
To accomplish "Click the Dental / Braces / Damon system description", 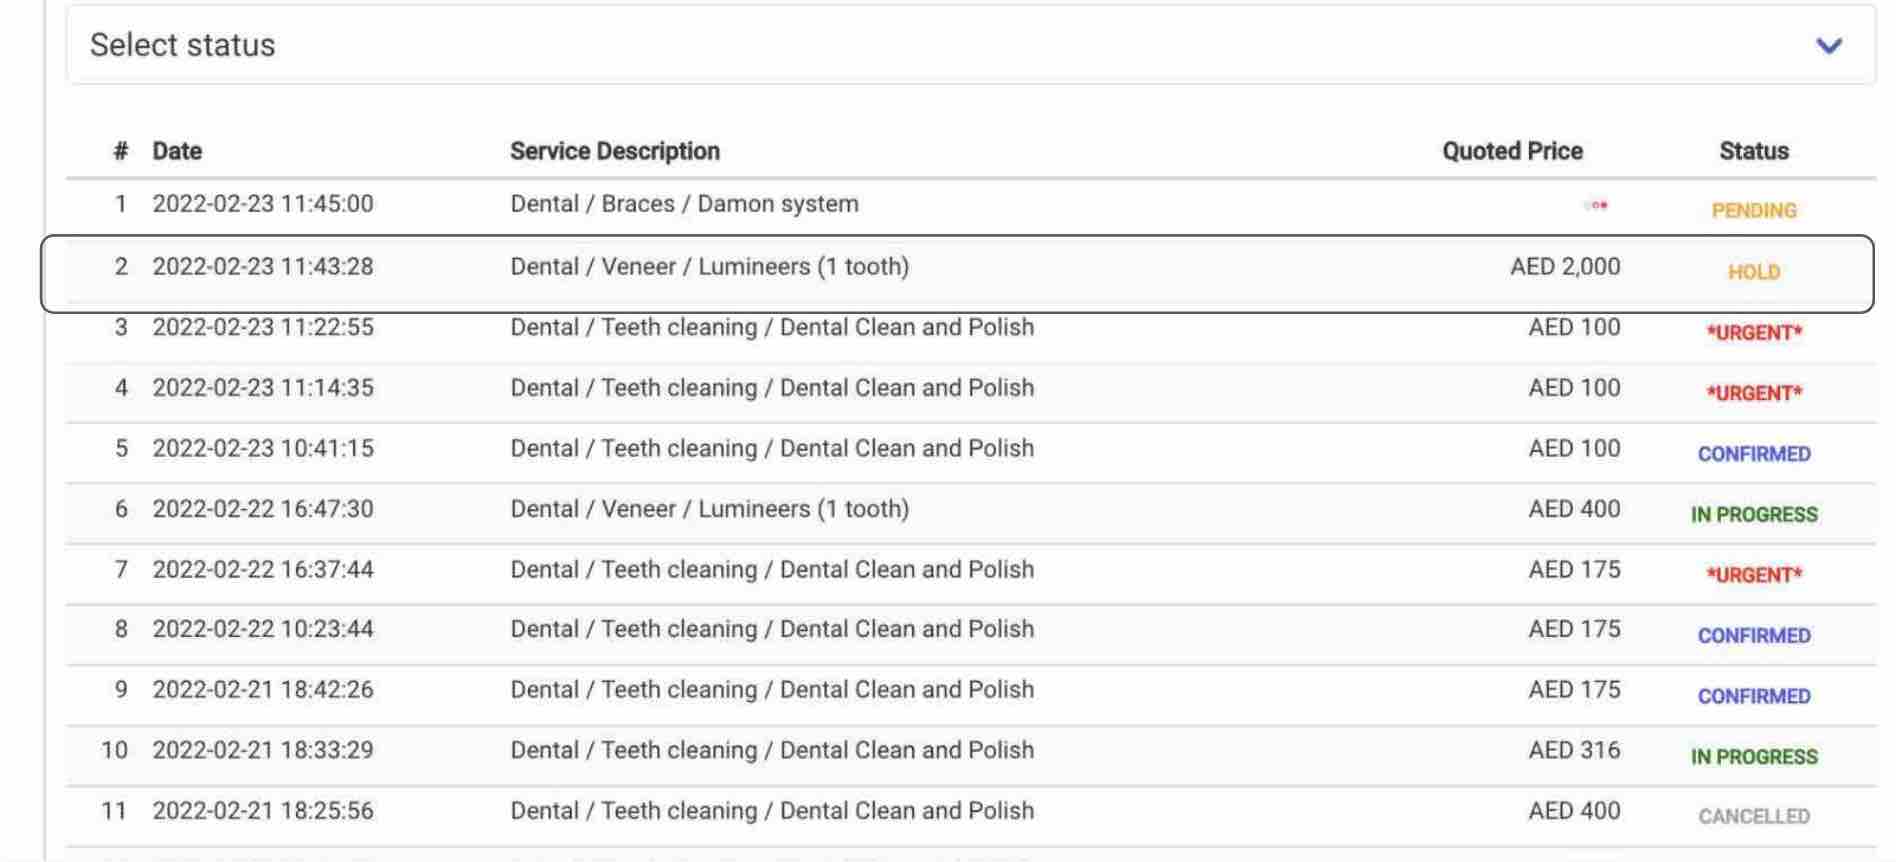I will tap(684, 204).
